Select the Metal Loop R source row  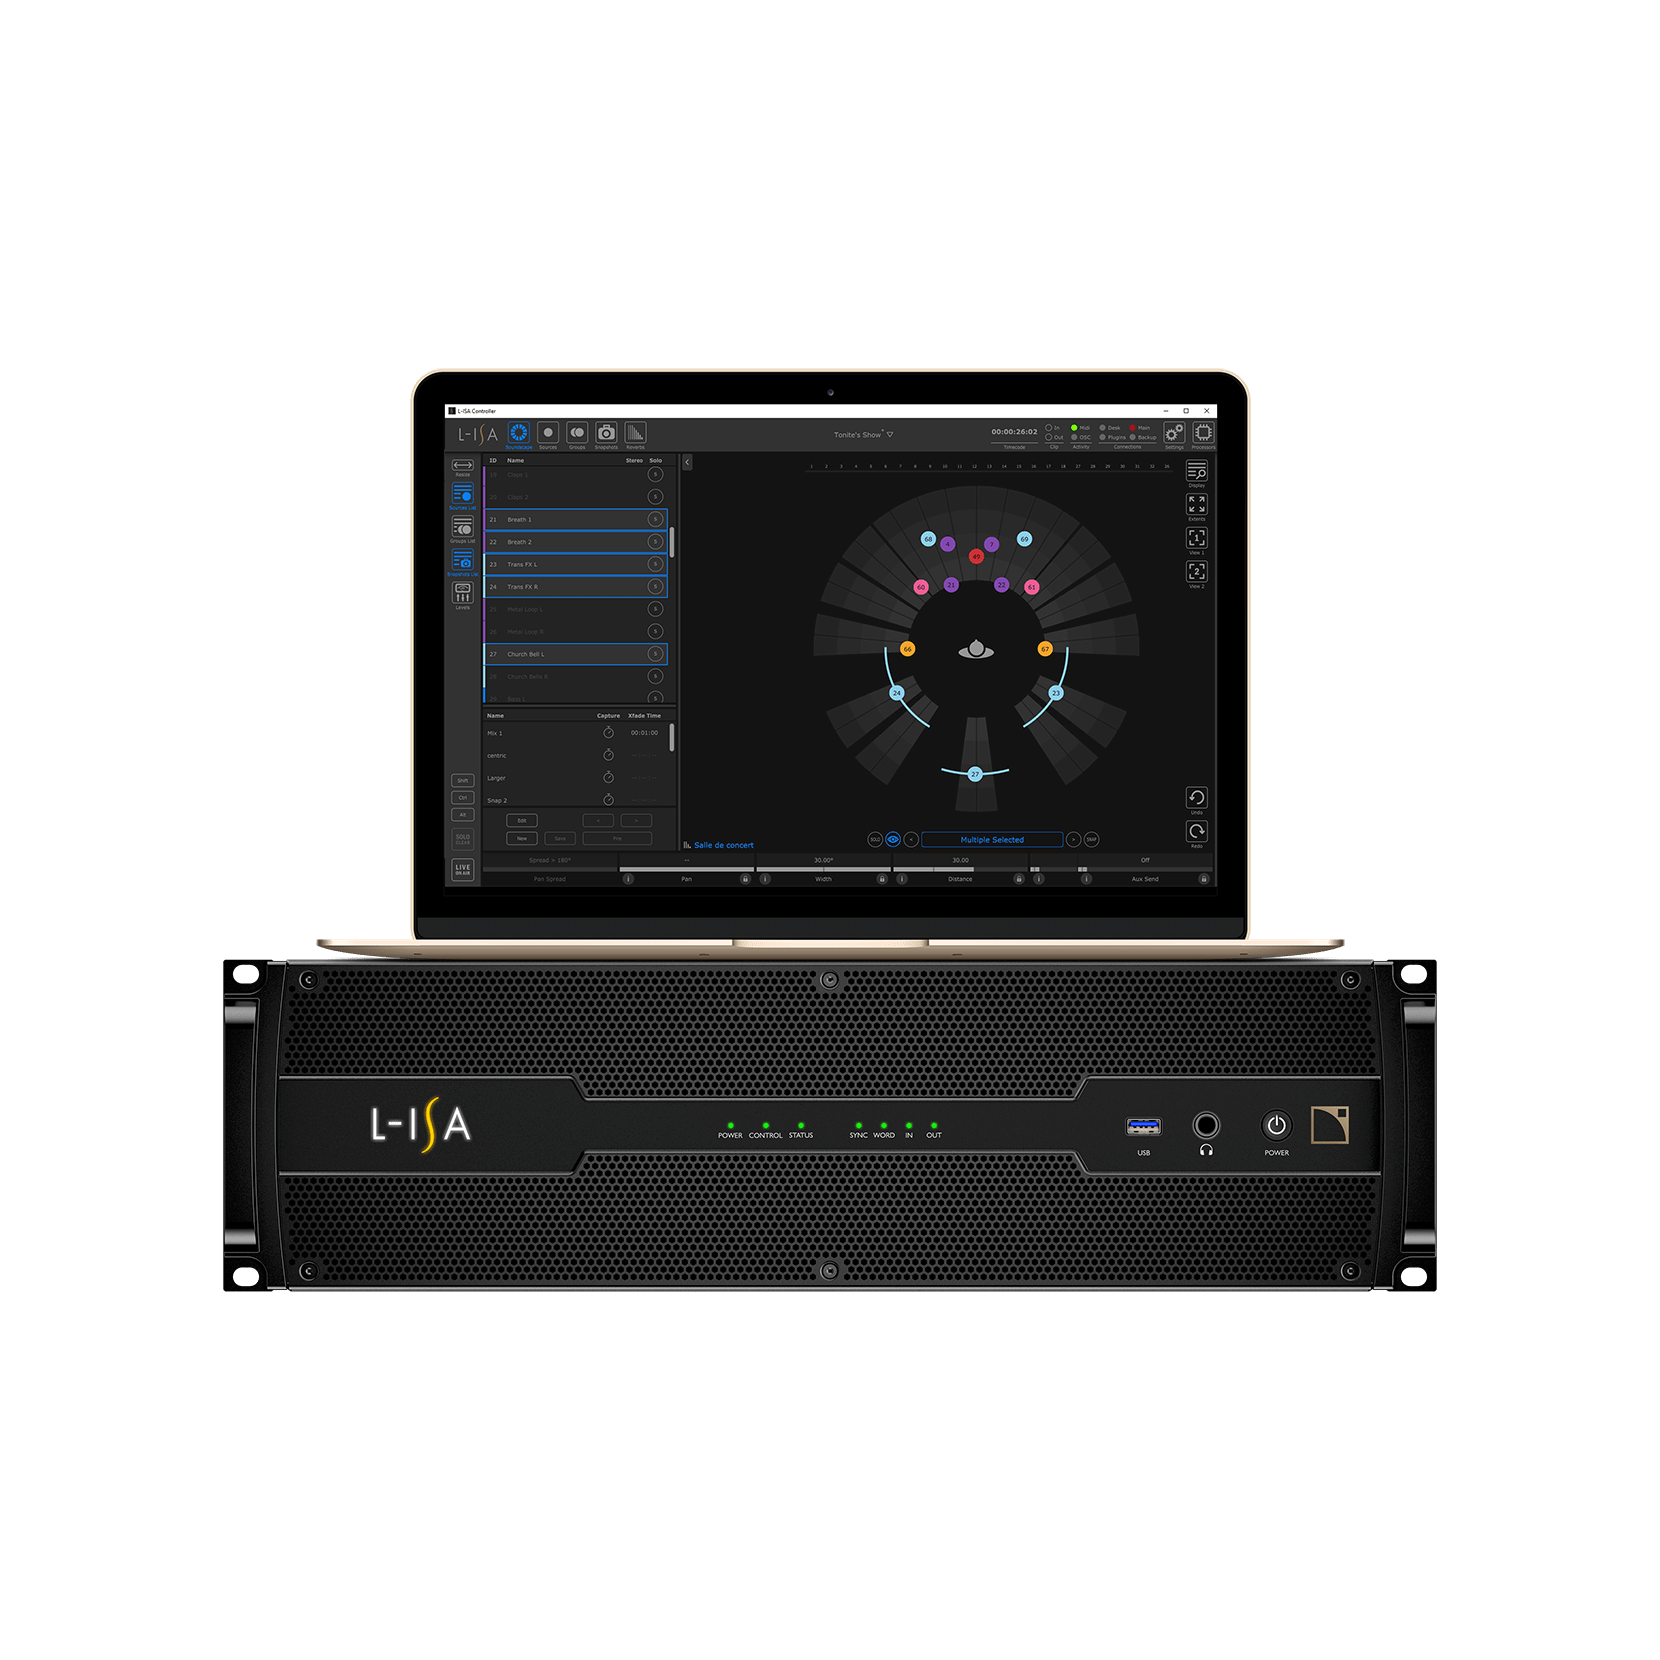[576, 631]
